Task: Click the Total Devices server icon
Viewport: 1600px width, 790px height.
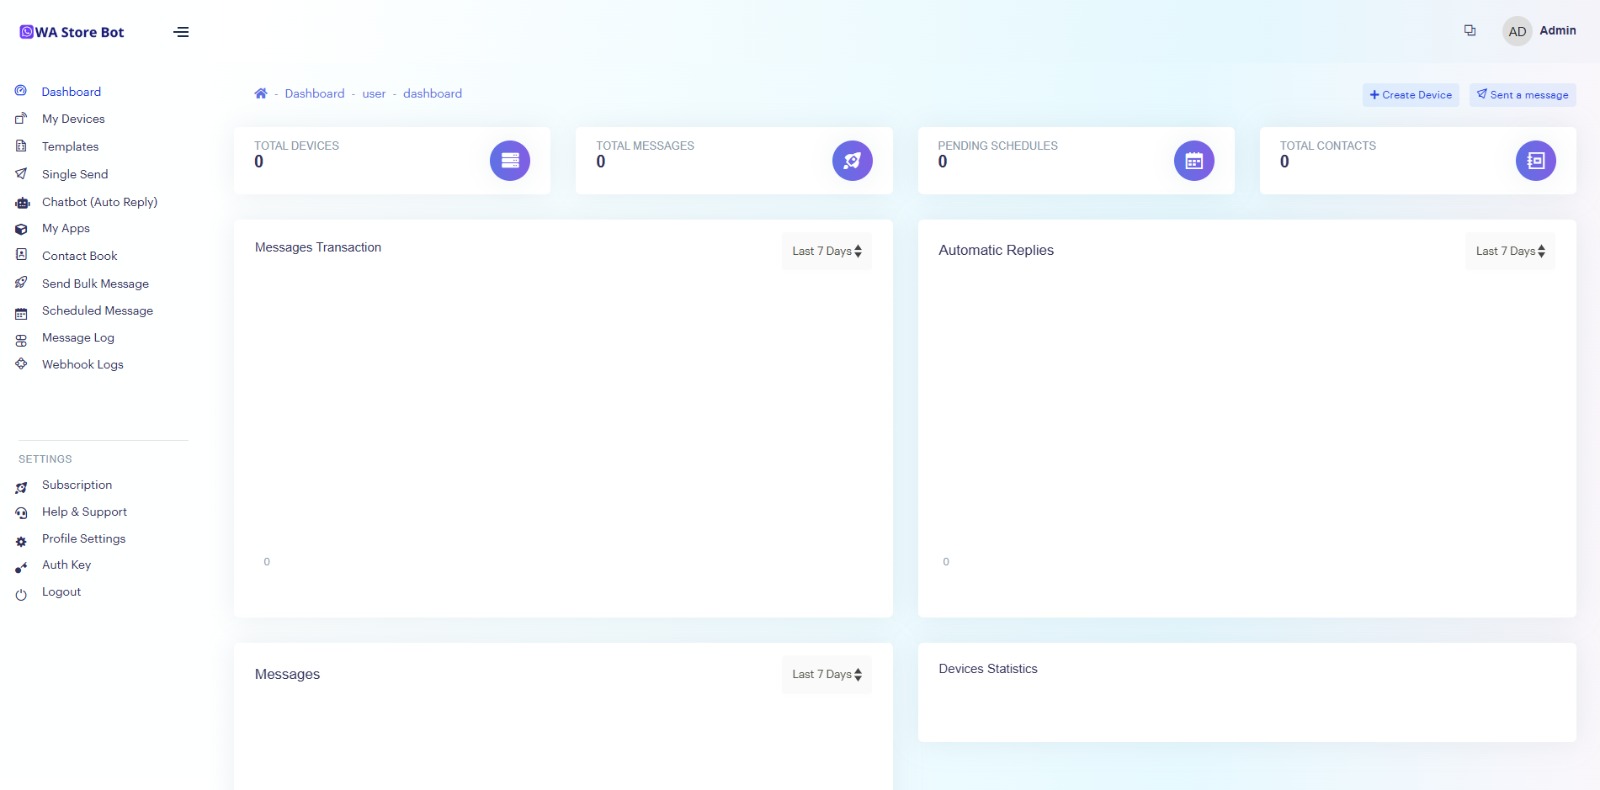Action: click(x=509, y=161)
